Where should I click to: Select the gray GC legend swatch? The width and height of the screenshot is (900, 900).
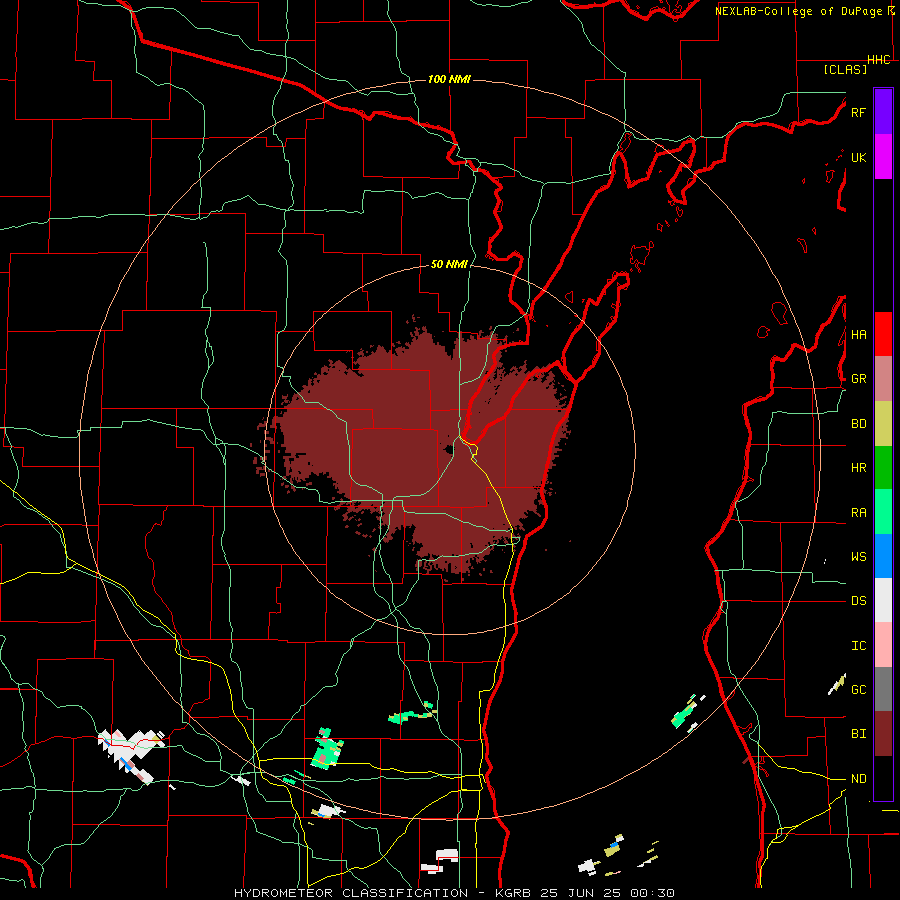(883, 689)
